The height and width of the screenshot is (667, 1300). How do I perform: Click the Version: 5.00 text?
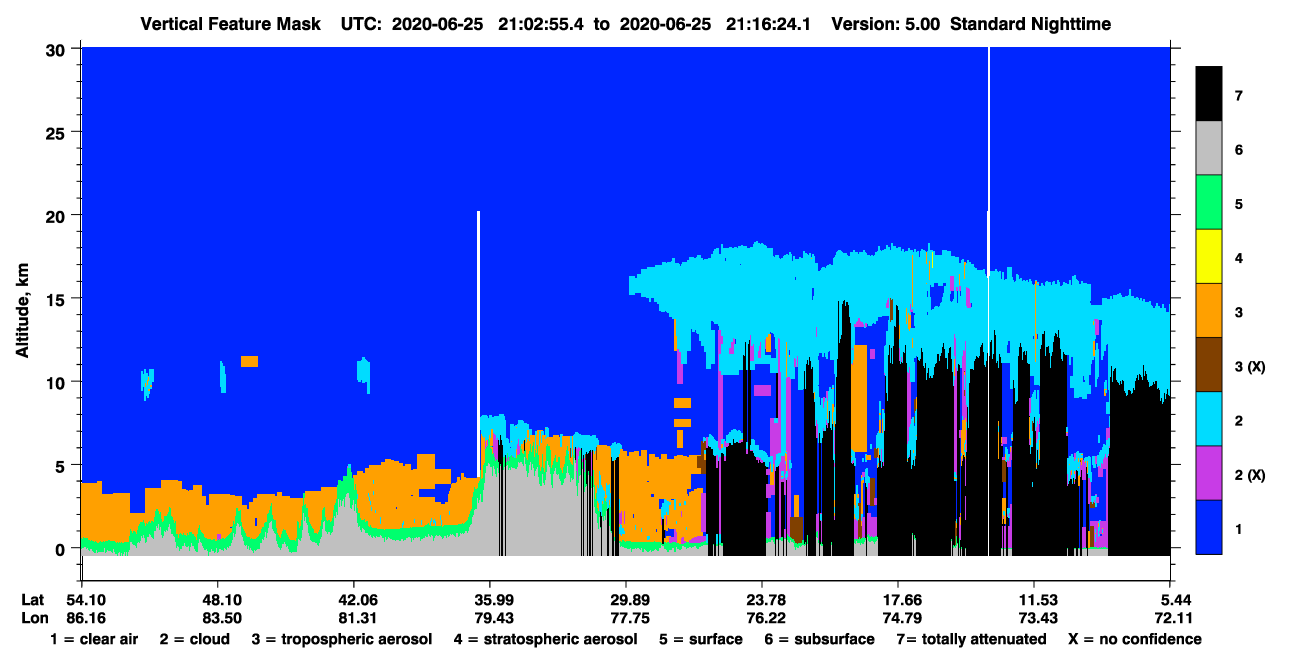pyautogui.click(x=886, y=23)
